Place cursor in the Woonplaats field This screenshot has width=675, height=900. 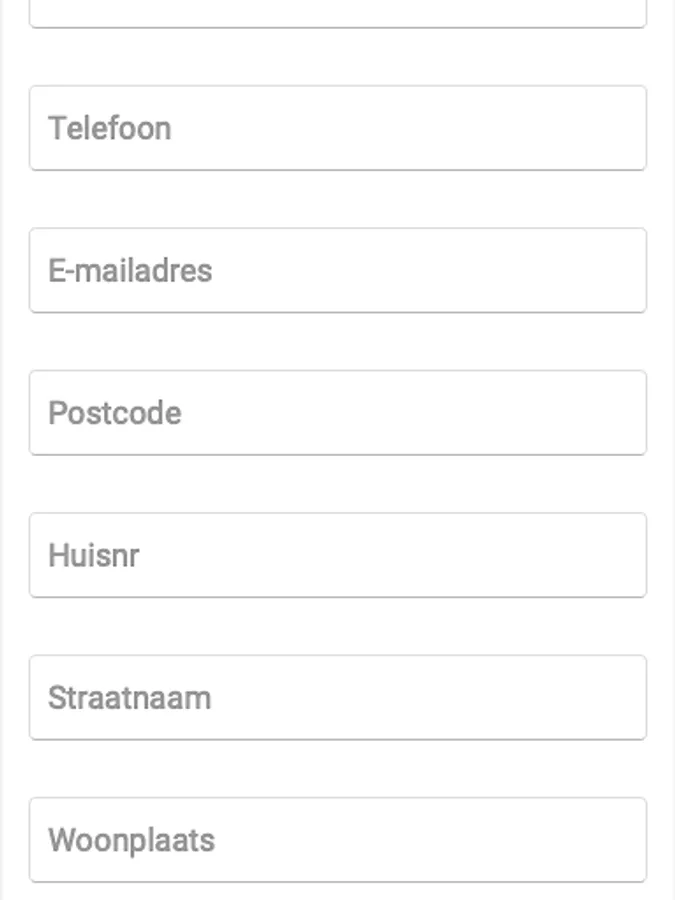[338, 840]
